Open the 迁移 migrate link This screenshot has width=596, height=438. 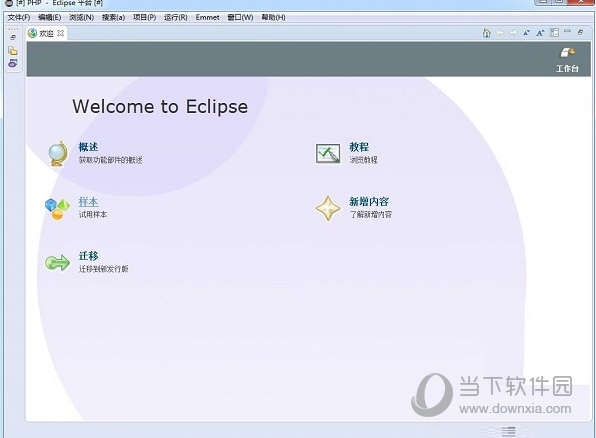88,256
